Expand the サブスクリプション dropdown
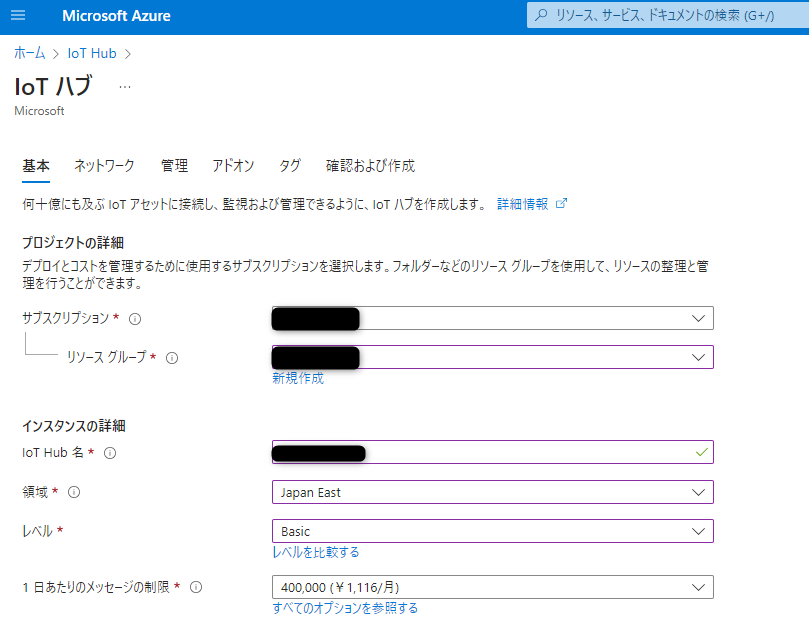809x643 pixels. 493,318
